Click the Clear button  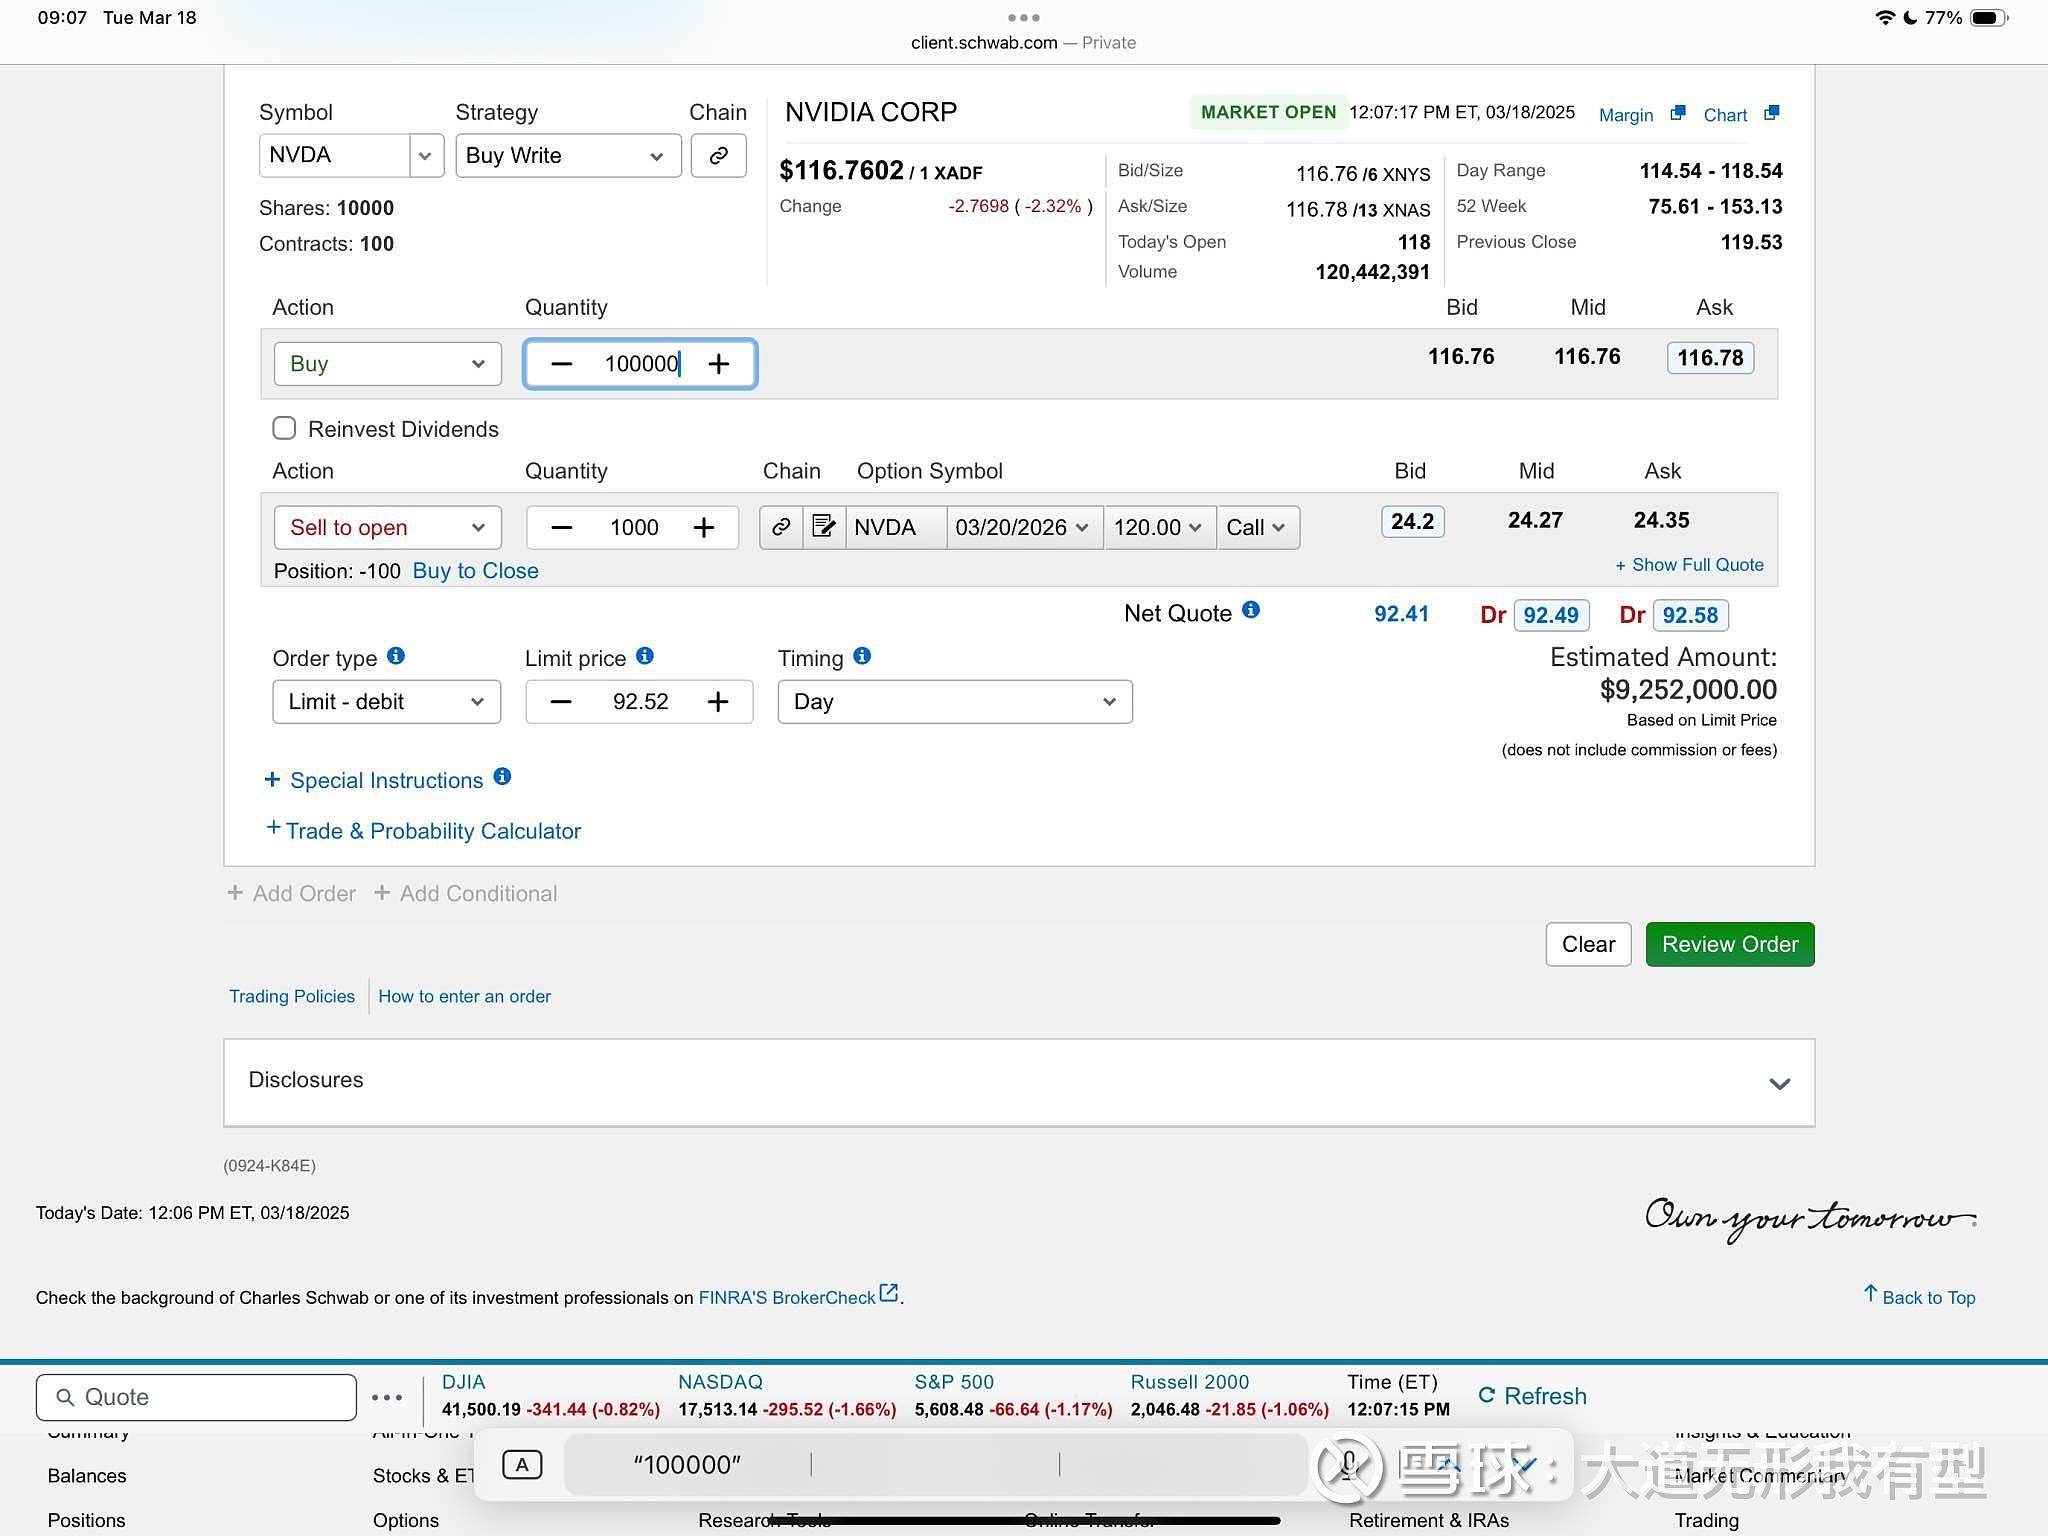pyautogui.click(x=1588, y=944)
